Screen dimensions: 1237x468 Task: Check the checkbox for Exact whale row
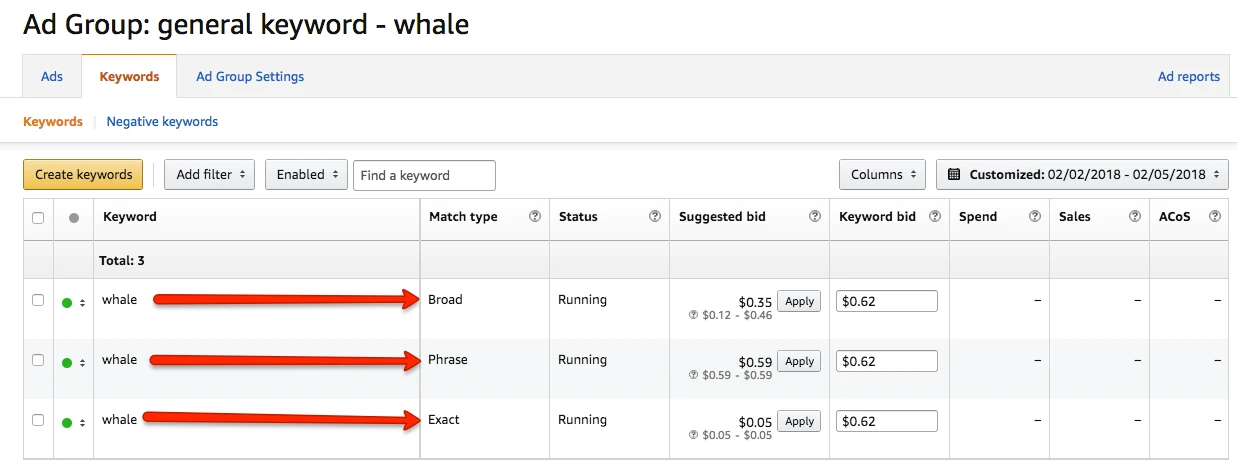(x=38, y=420)
